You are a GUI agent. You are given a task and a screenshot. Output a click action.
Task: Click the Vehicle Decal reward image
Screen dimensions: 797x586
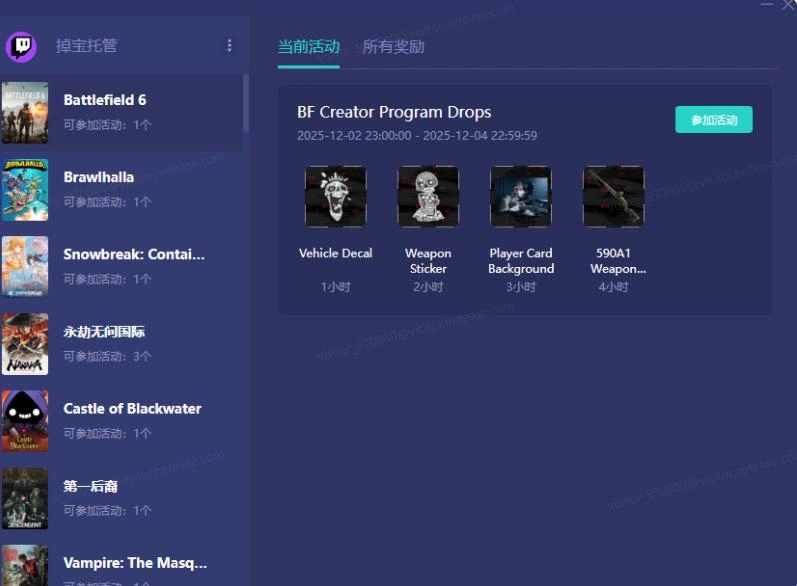[335, 196]
